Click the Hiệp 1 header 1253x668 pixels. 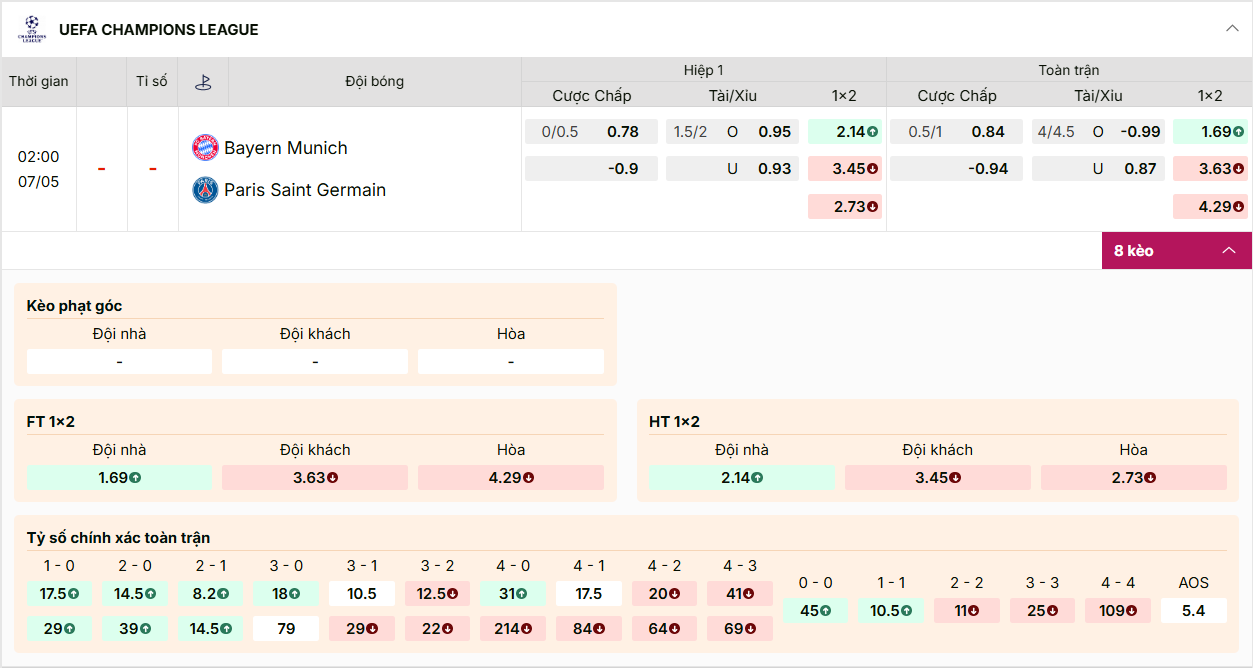pyautogui.click(x=704, y=70)
